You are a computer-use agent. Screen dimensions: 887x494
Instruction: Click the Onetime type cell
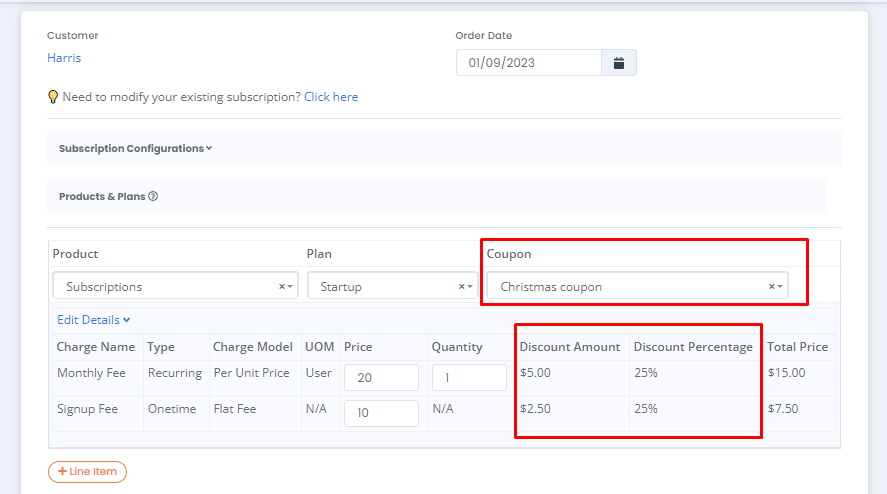(172, 409)
